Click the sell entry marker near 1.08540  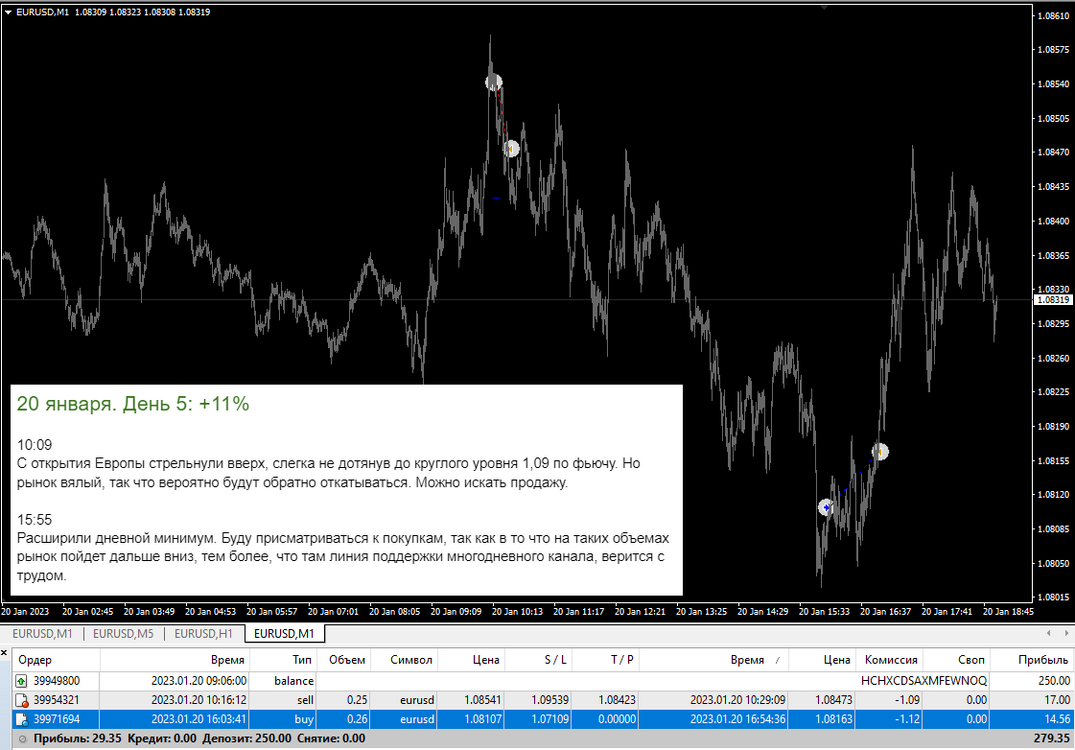pyautogui.click(x=494, y=82)
